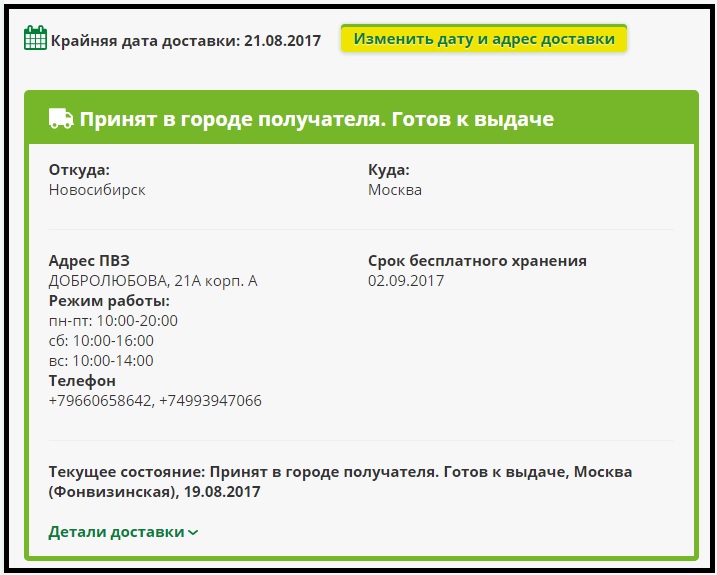Click phone number +79660658642
This screenshot has height=575, width=717.
pyautogui.click(x=99, y=401)
